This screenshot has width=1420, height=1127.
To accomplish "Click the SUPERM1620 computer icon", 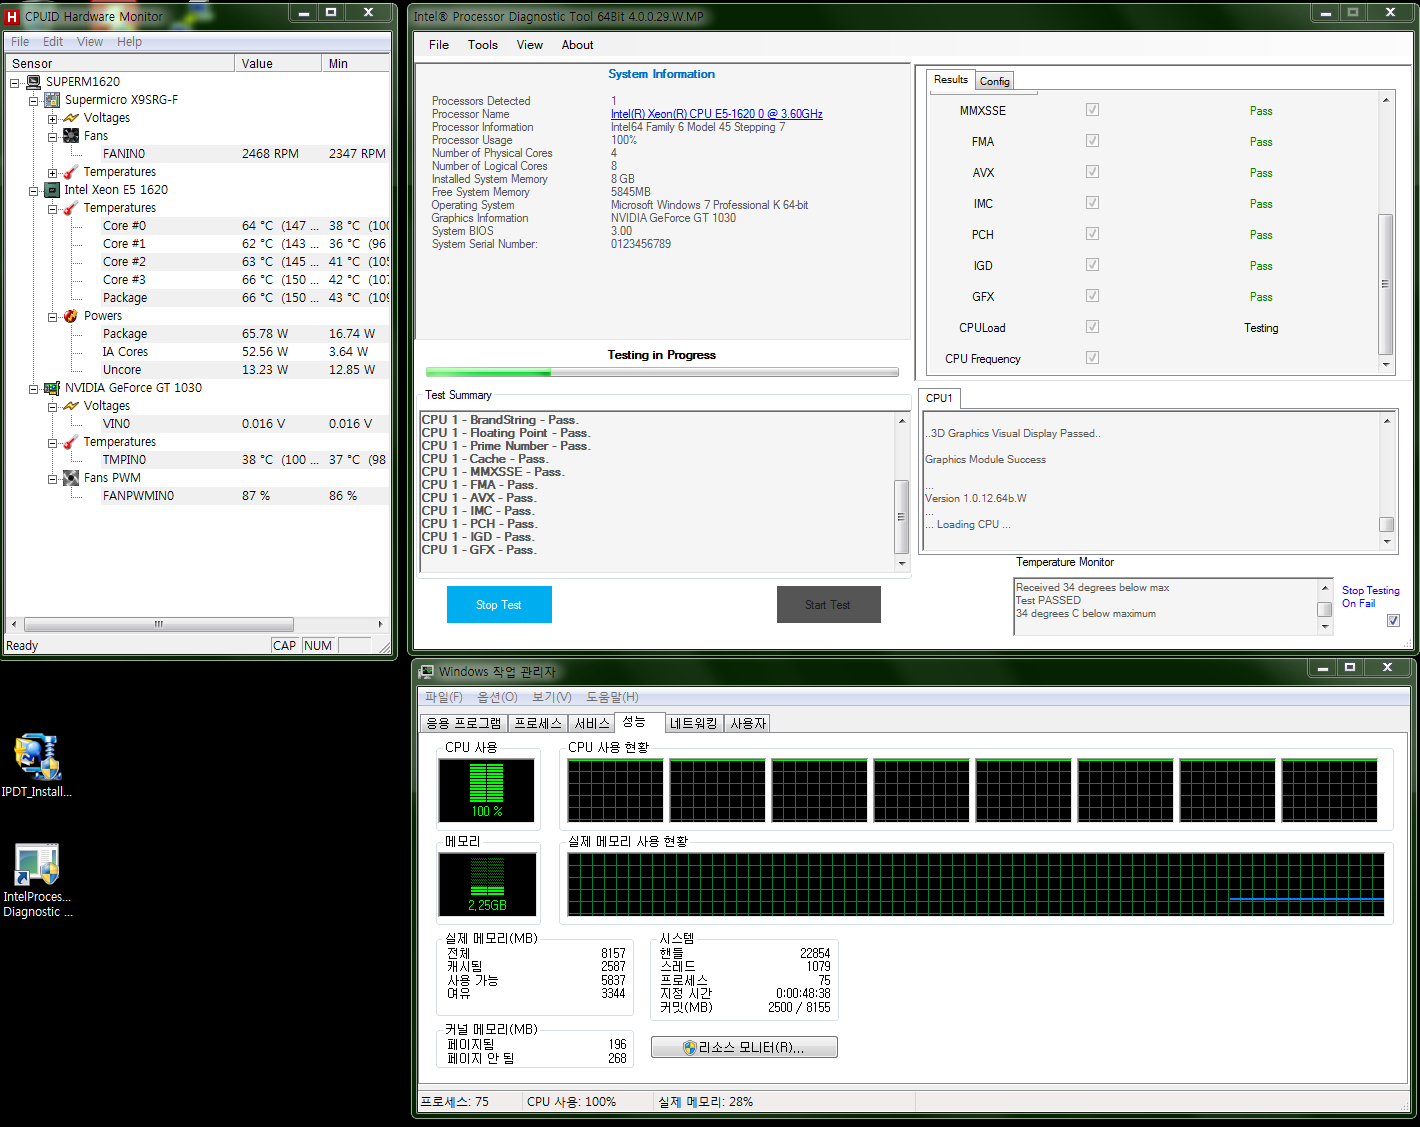I will 34,82.
